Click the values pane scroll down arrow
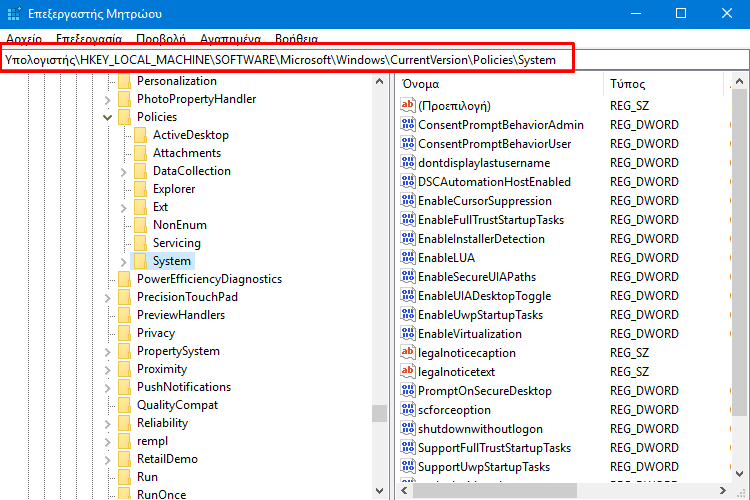This screenshot has width=750, height=500. pos(739,474)
